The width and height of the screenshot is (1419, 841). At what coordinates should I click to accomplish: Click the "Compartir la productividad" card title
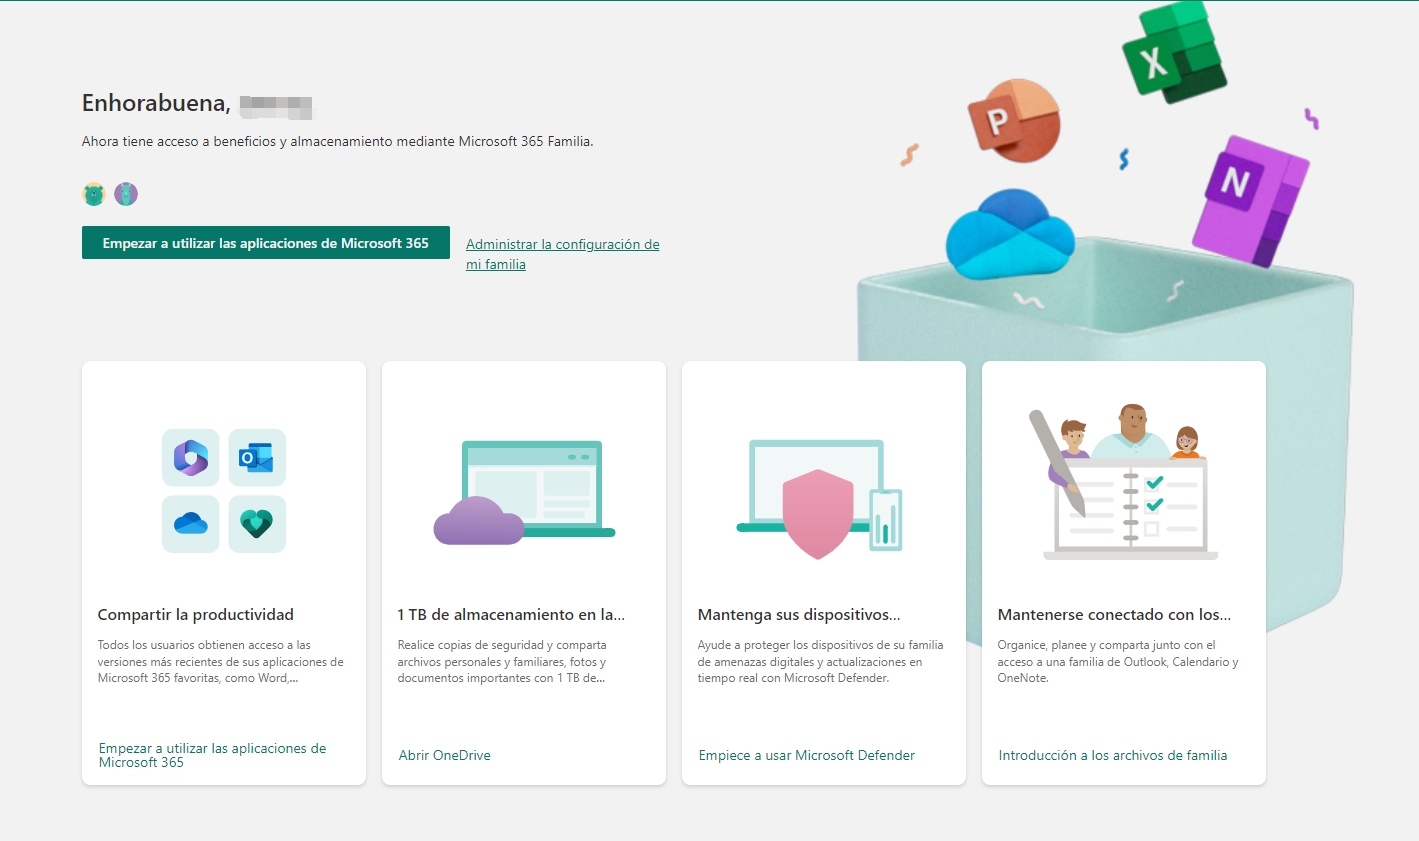(196, 615)
